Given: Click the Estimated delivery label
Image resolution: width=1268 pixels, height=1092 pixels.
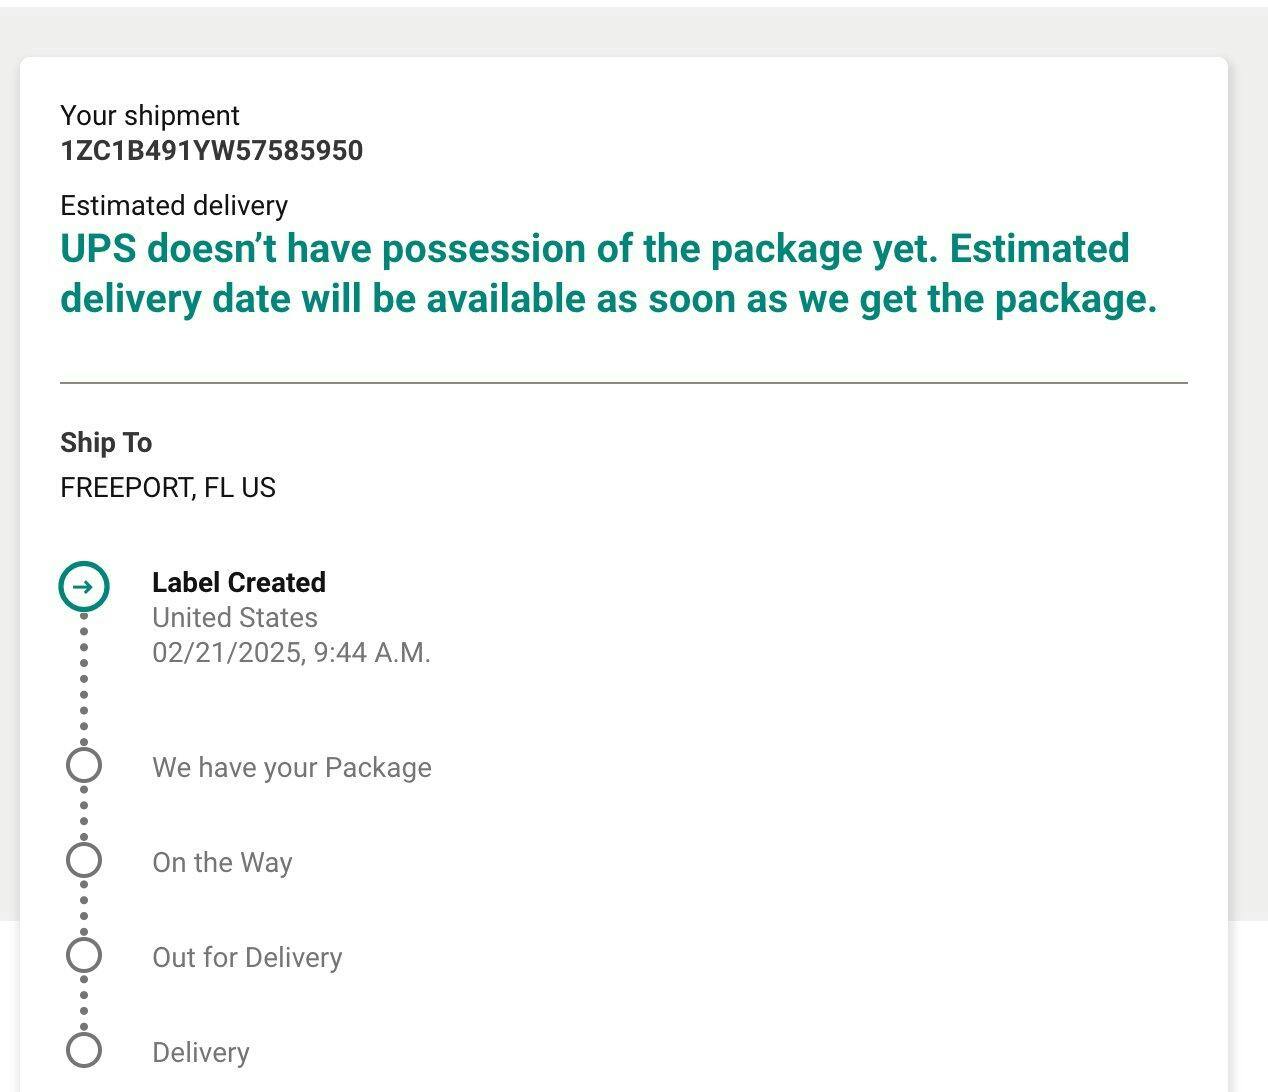Looking at the screenshot, I should [174, 206].
